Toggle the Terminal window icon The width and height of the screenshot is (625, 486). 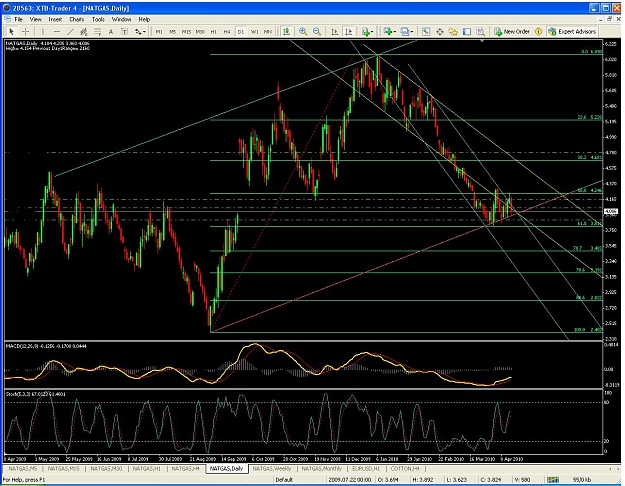467,31
